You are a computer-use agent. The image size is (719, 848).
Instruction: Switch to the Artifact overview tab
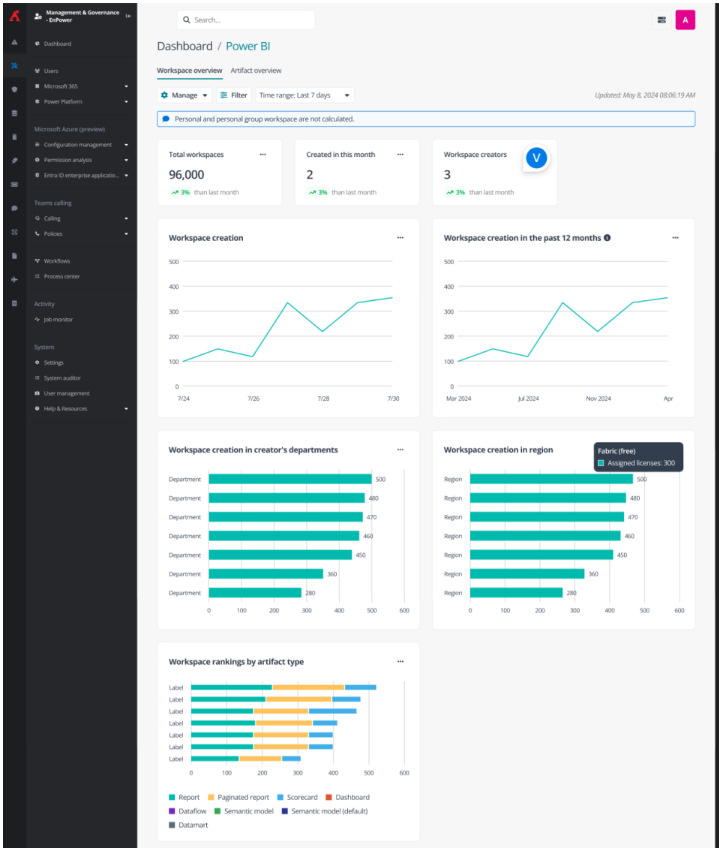click(256, 71)
